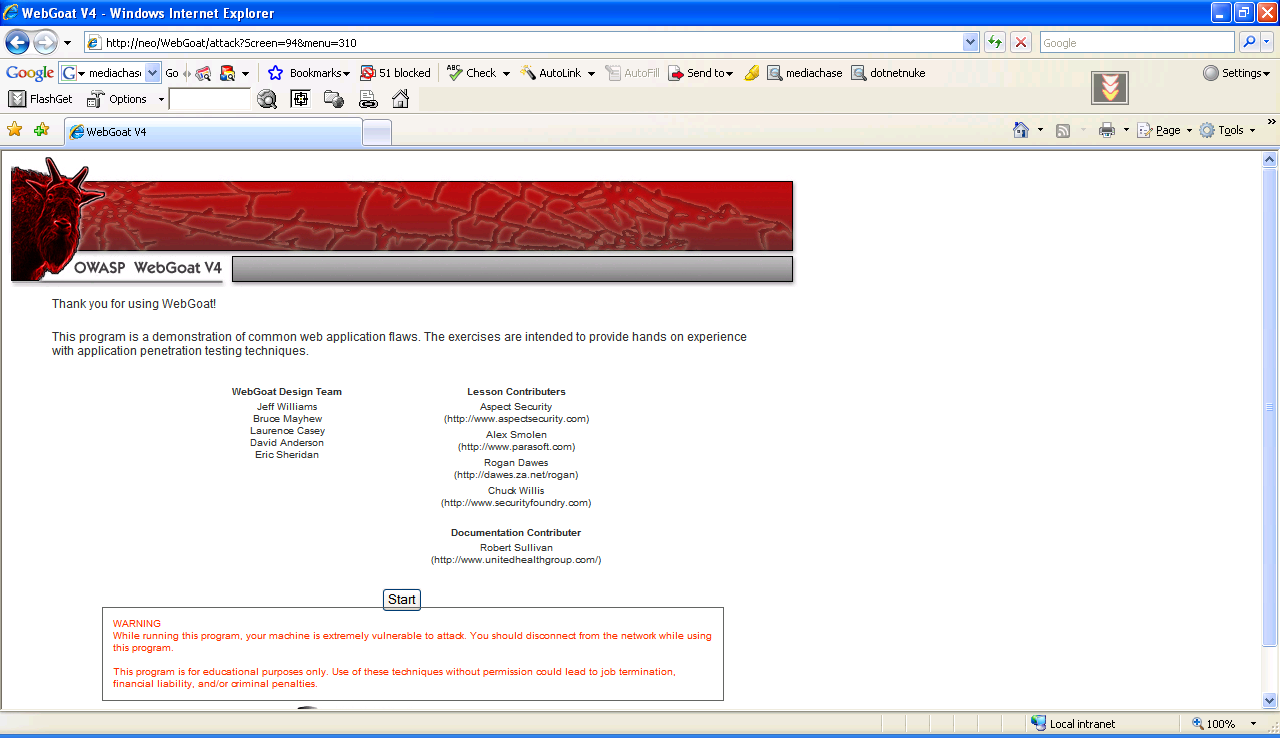The width and height of the screenshot is (1280, 738).
Task: Click the 51 blocked popup blocker
Action: [395, 73]
